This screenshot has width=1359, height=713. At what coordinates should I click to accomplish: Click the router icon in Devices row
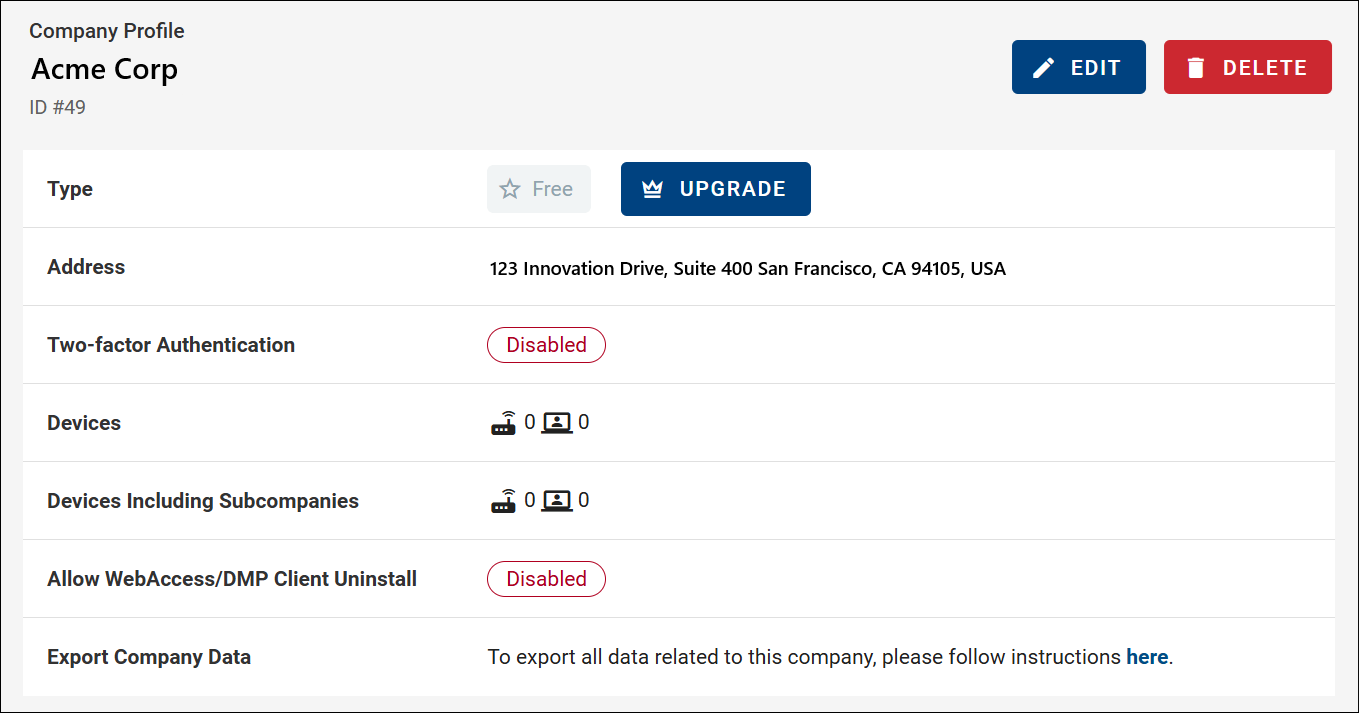(x=504, y=422)
